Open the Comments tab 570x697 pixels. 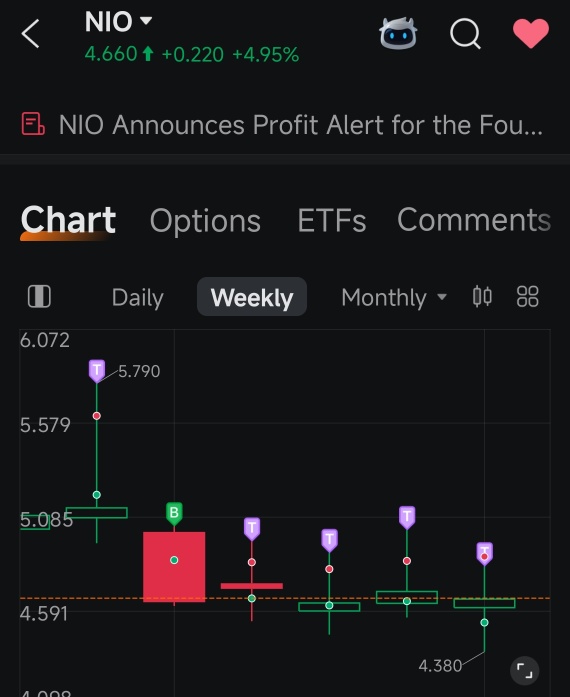coord(474,220)
